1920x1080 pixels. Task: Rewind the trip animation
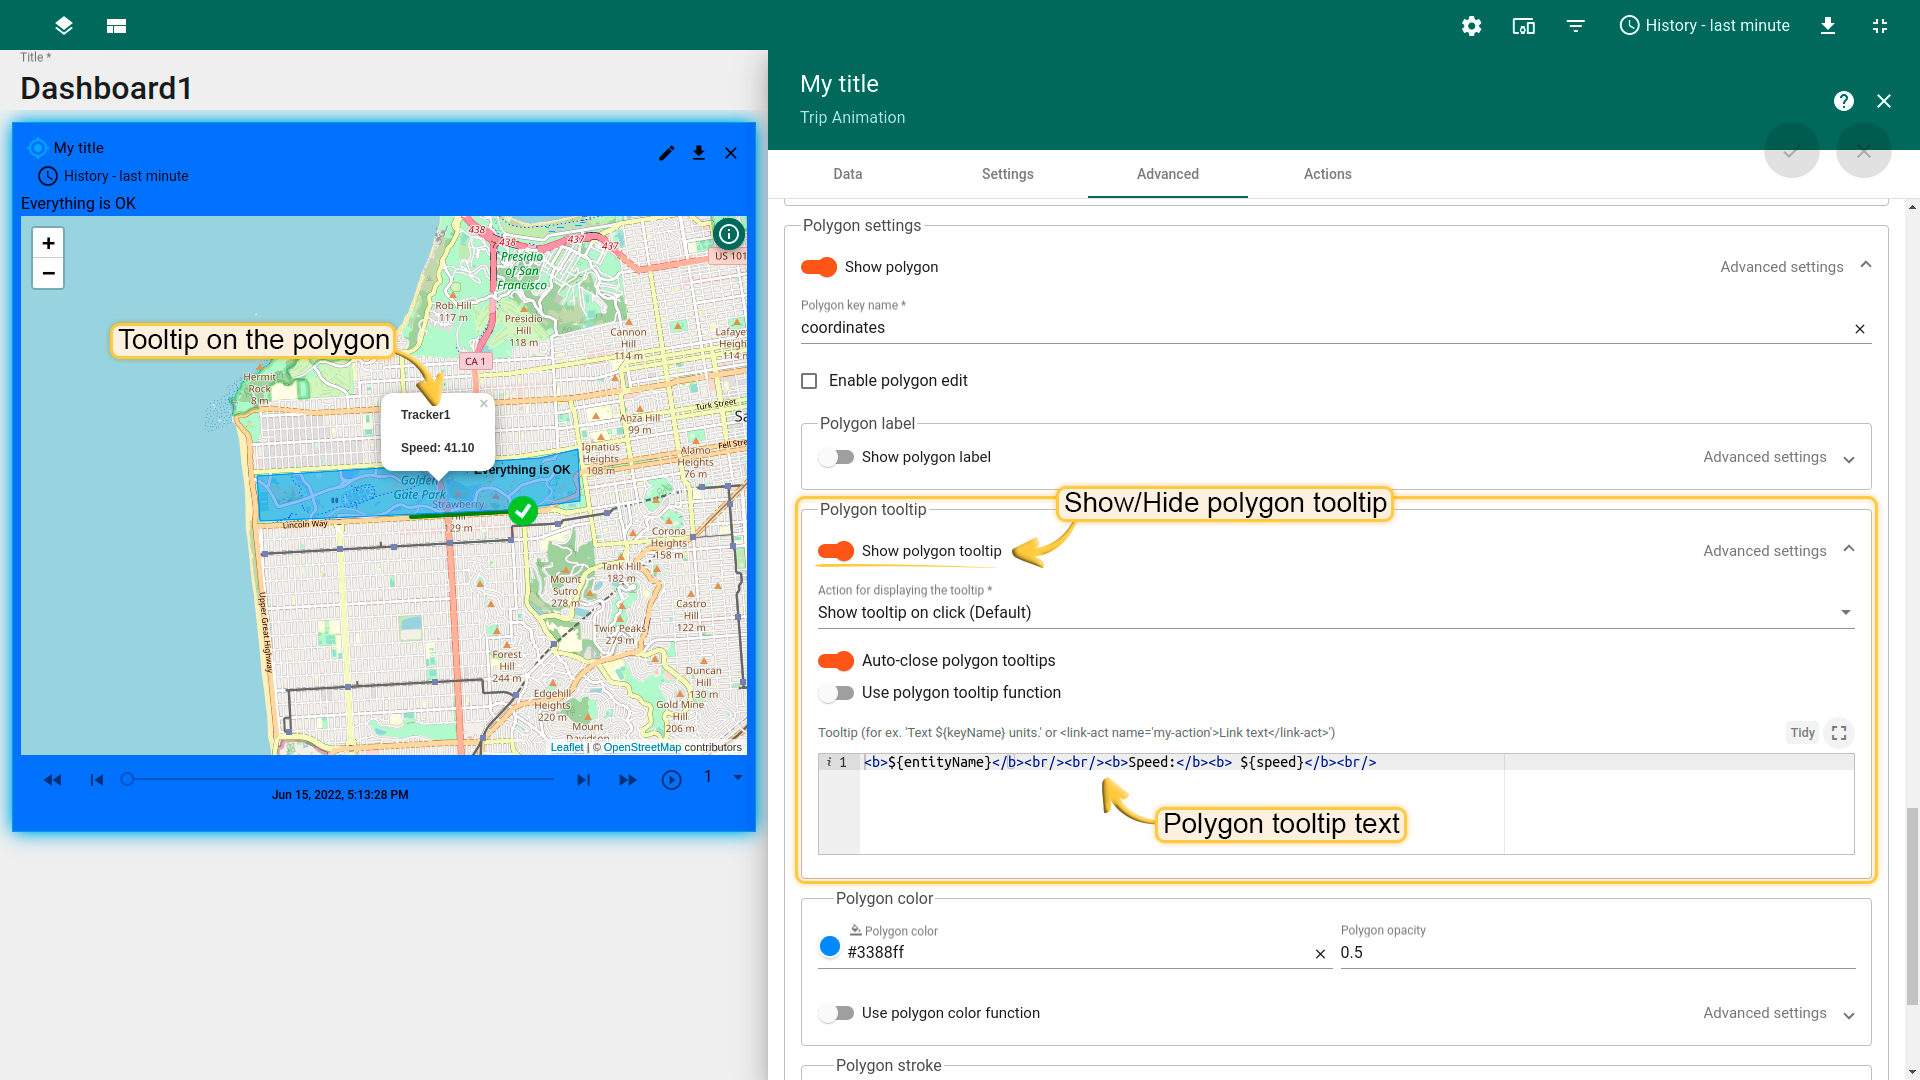[53, 780]
